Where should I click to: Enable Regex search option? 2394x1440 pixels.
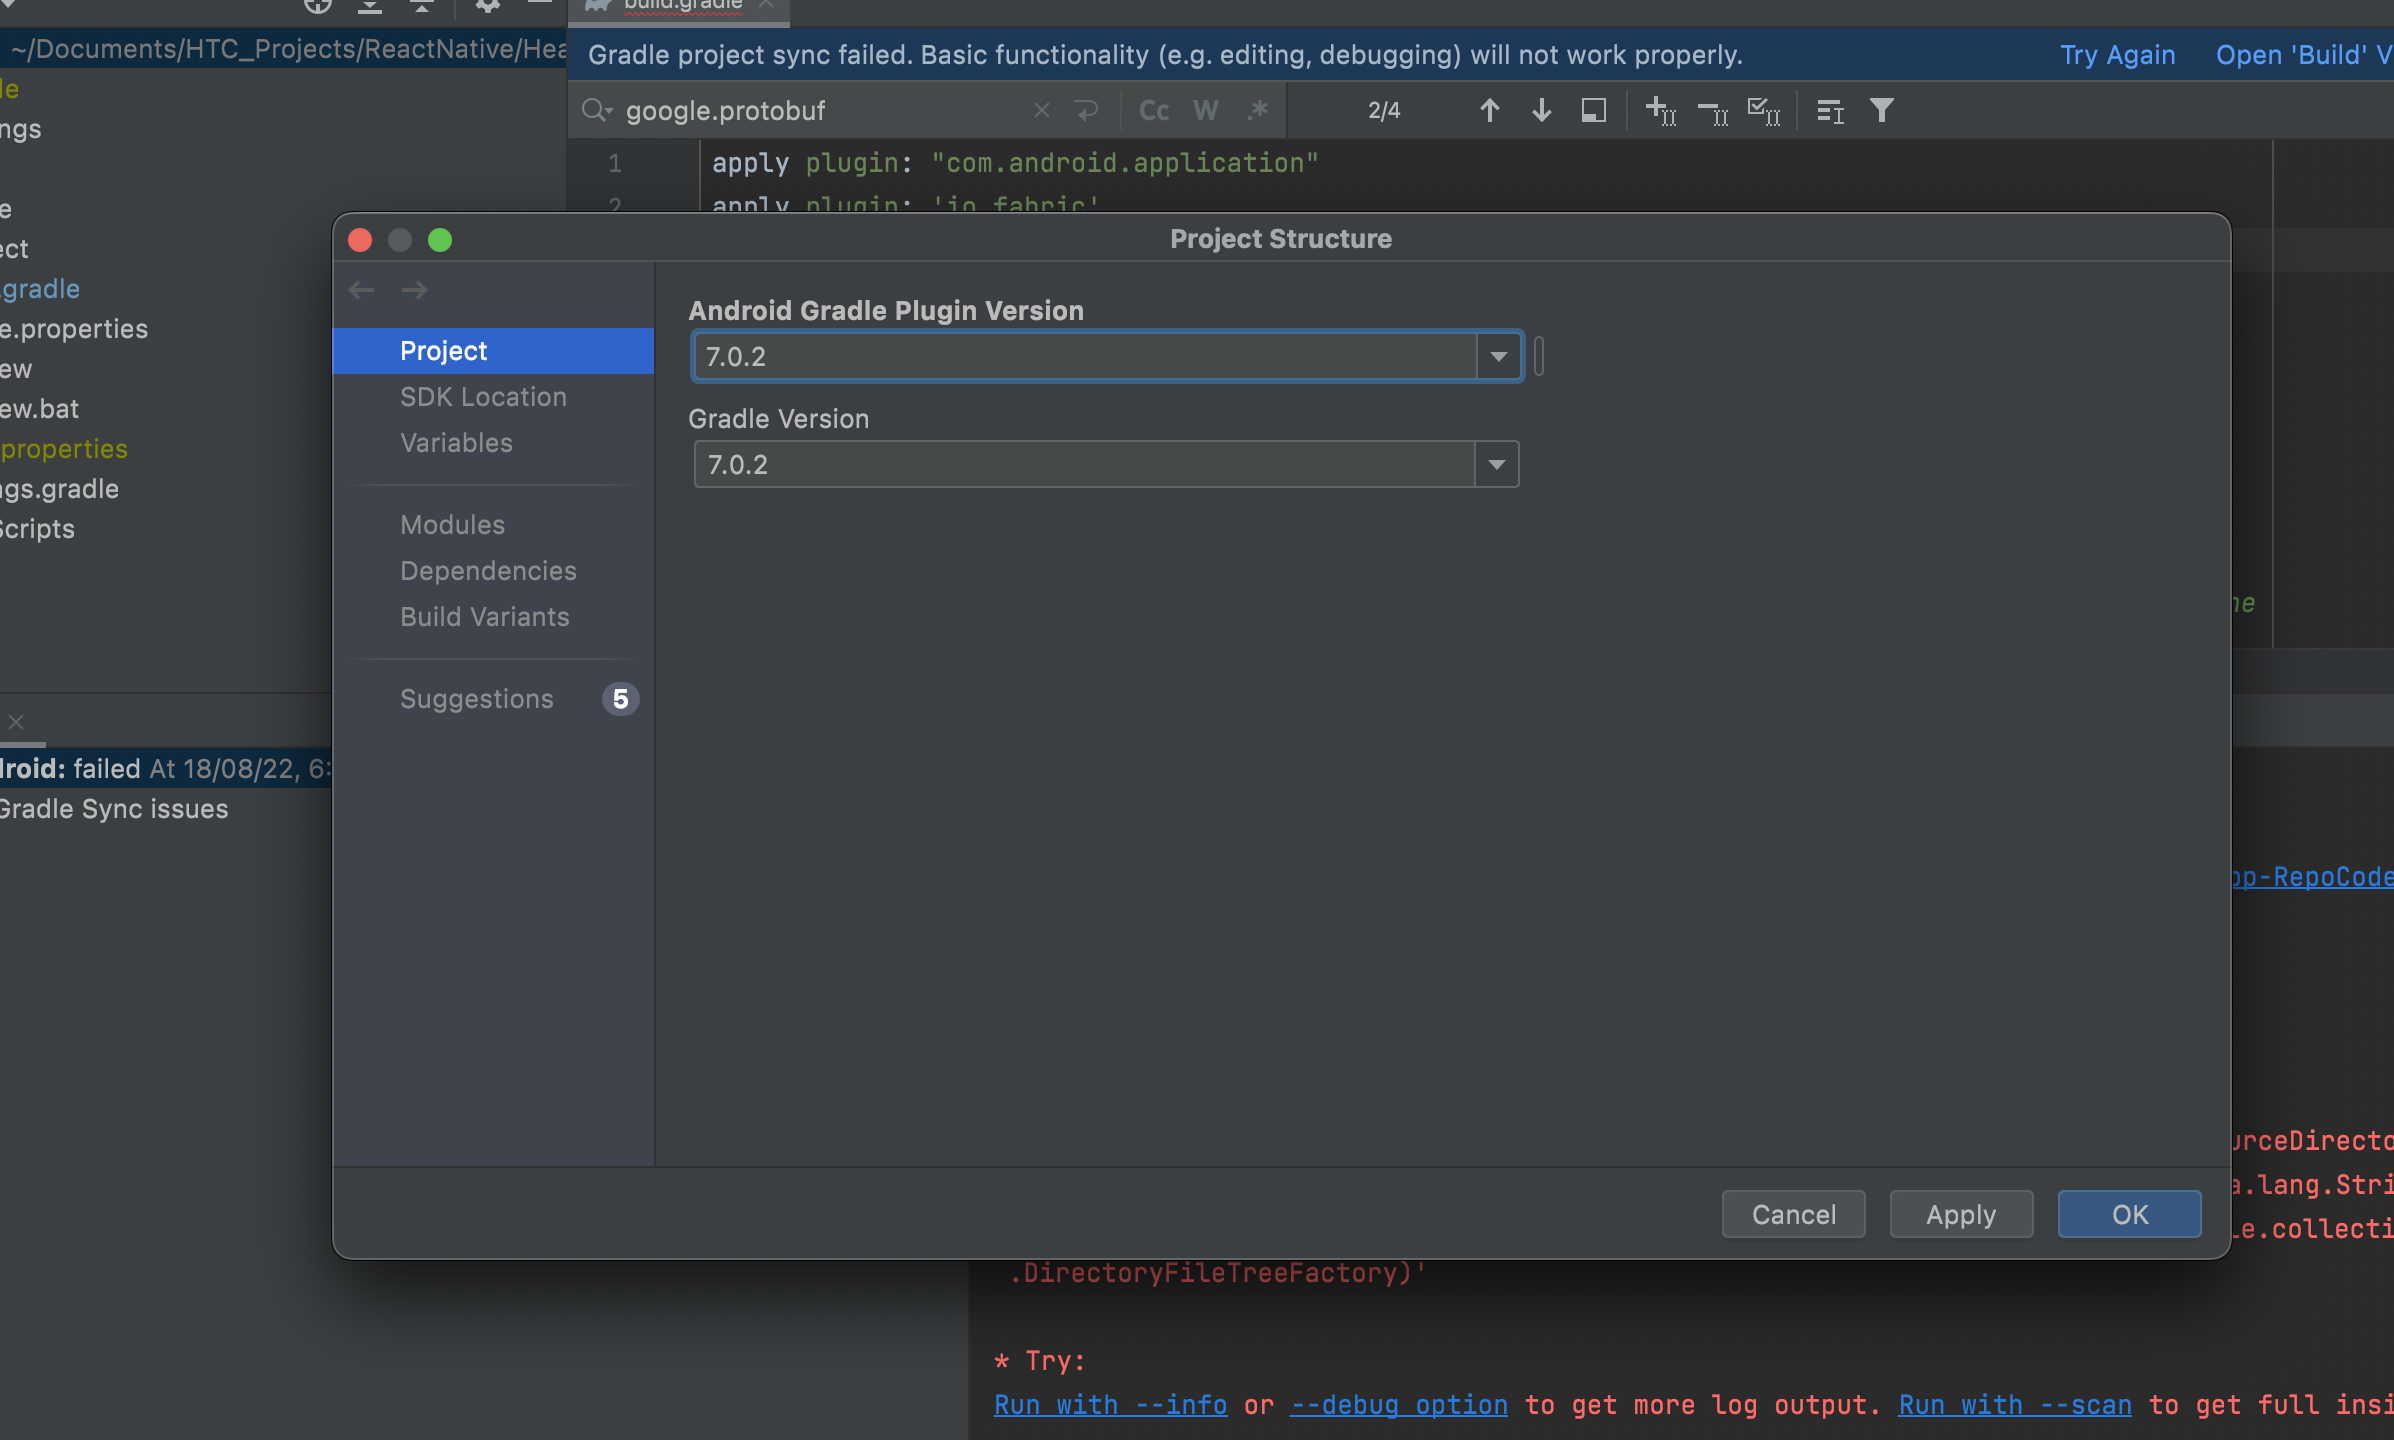(x=1258, y=110)
